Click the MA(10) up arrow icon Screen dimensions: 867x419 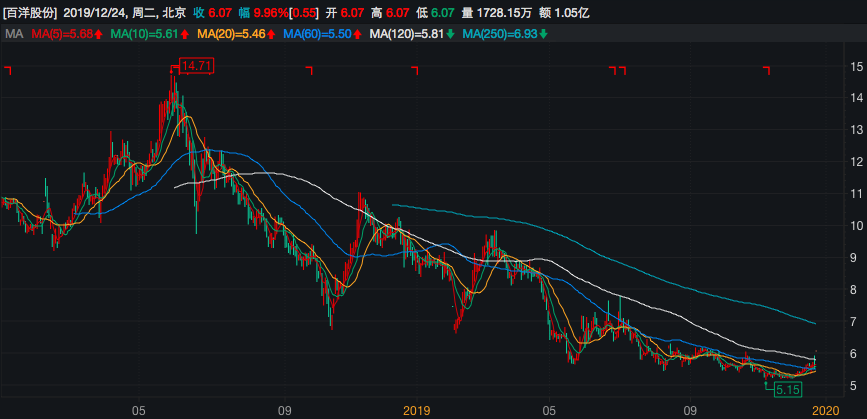(x=185, y=35)
